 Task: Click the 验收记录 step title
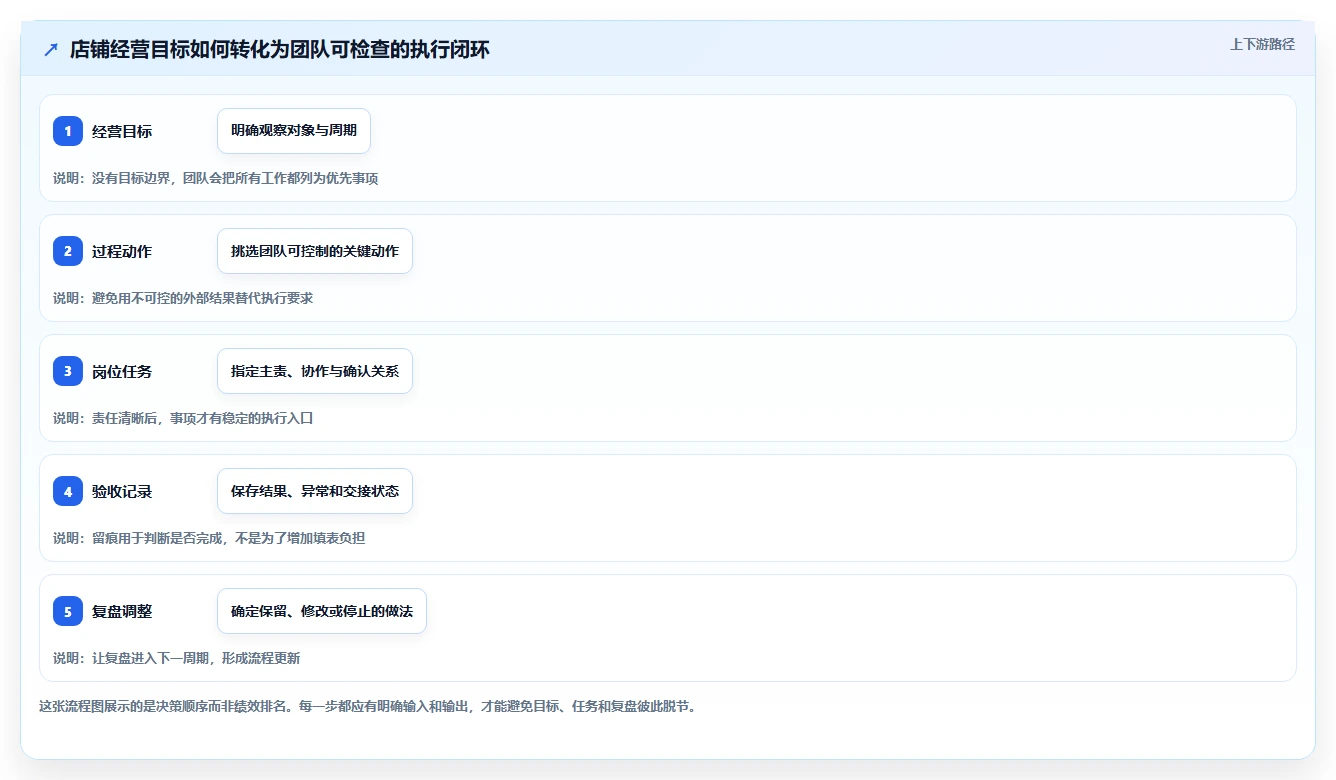[122, 491]
